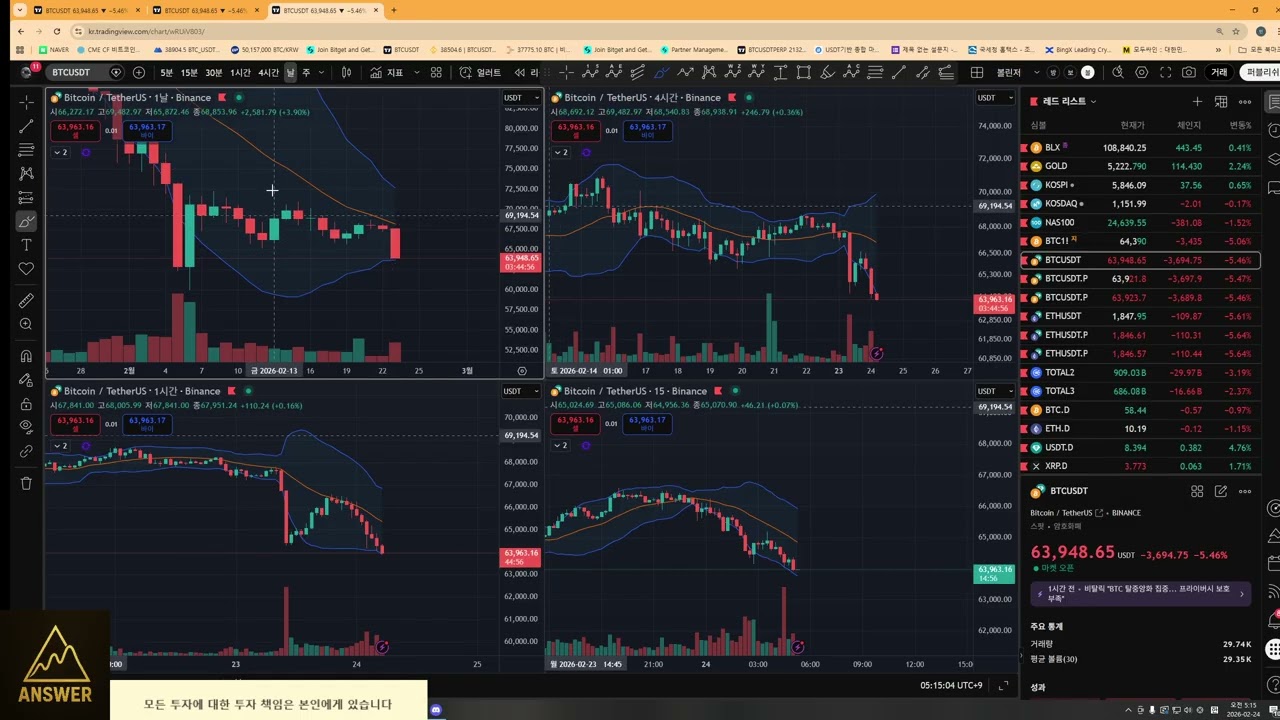
Task: Open USDT currency dropdown on 4시간 chart
Action: coord(993,97)
